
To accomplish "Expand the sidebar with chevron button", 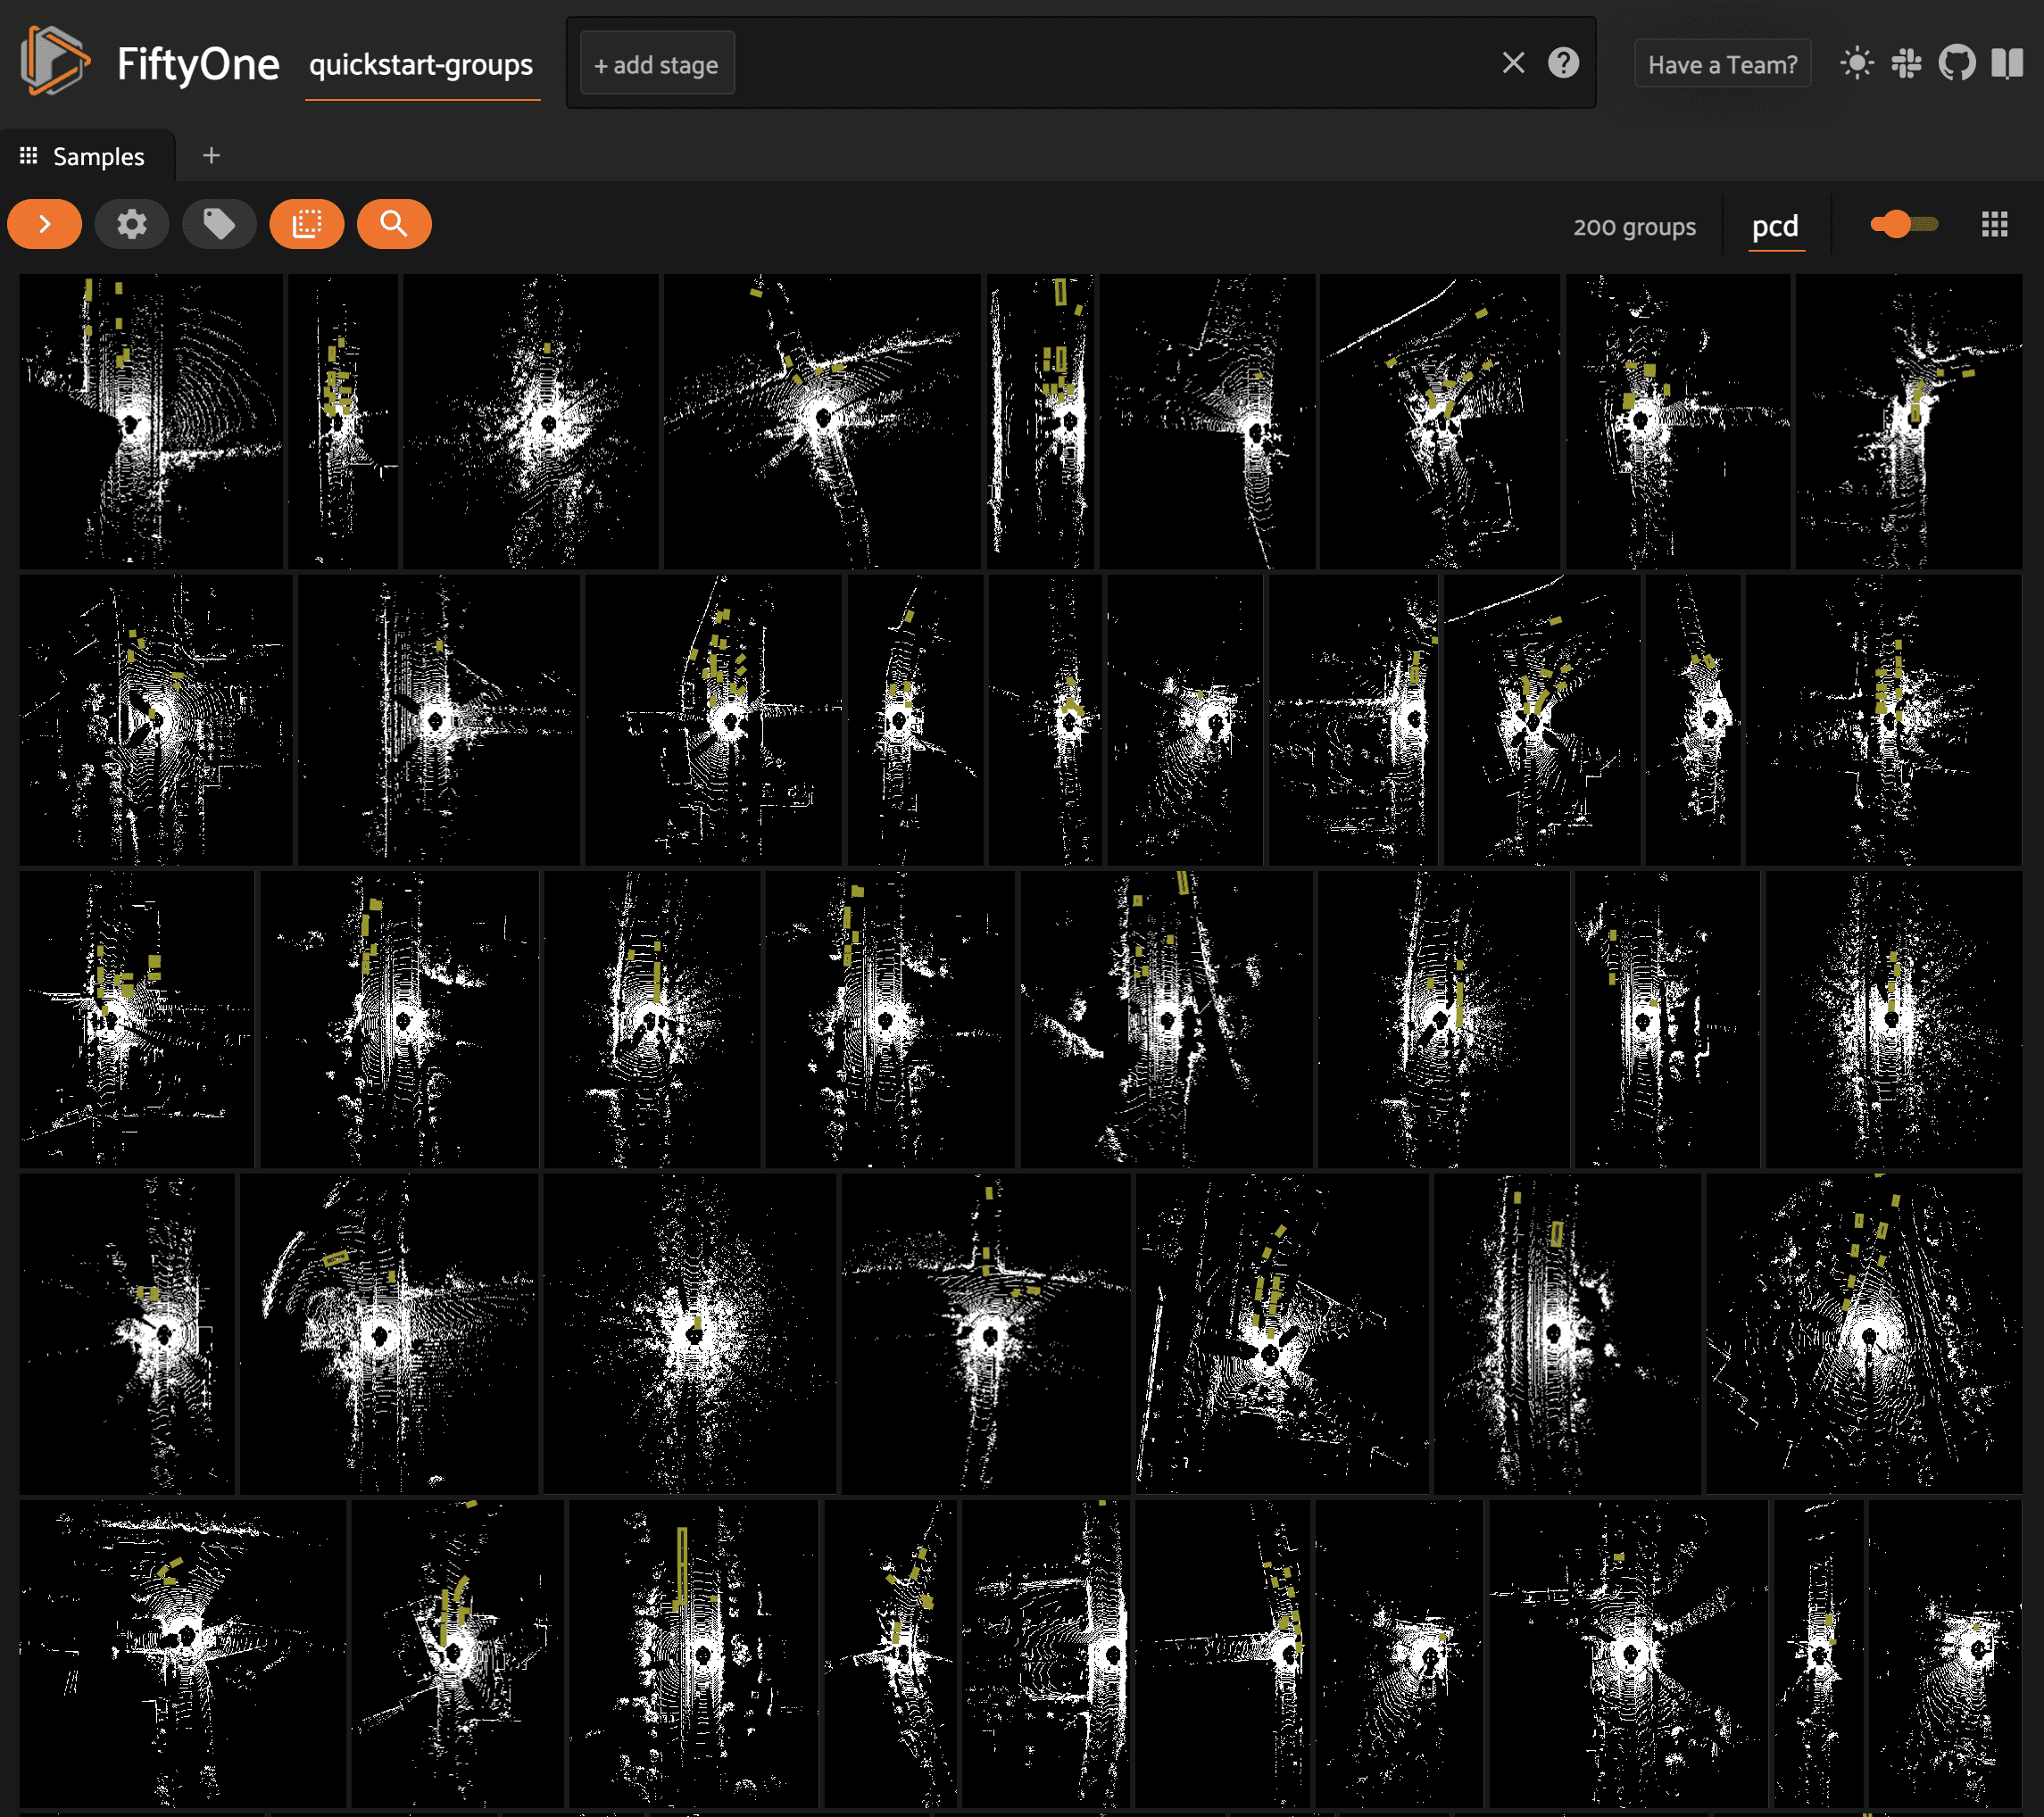I will [x=44, y=224].
